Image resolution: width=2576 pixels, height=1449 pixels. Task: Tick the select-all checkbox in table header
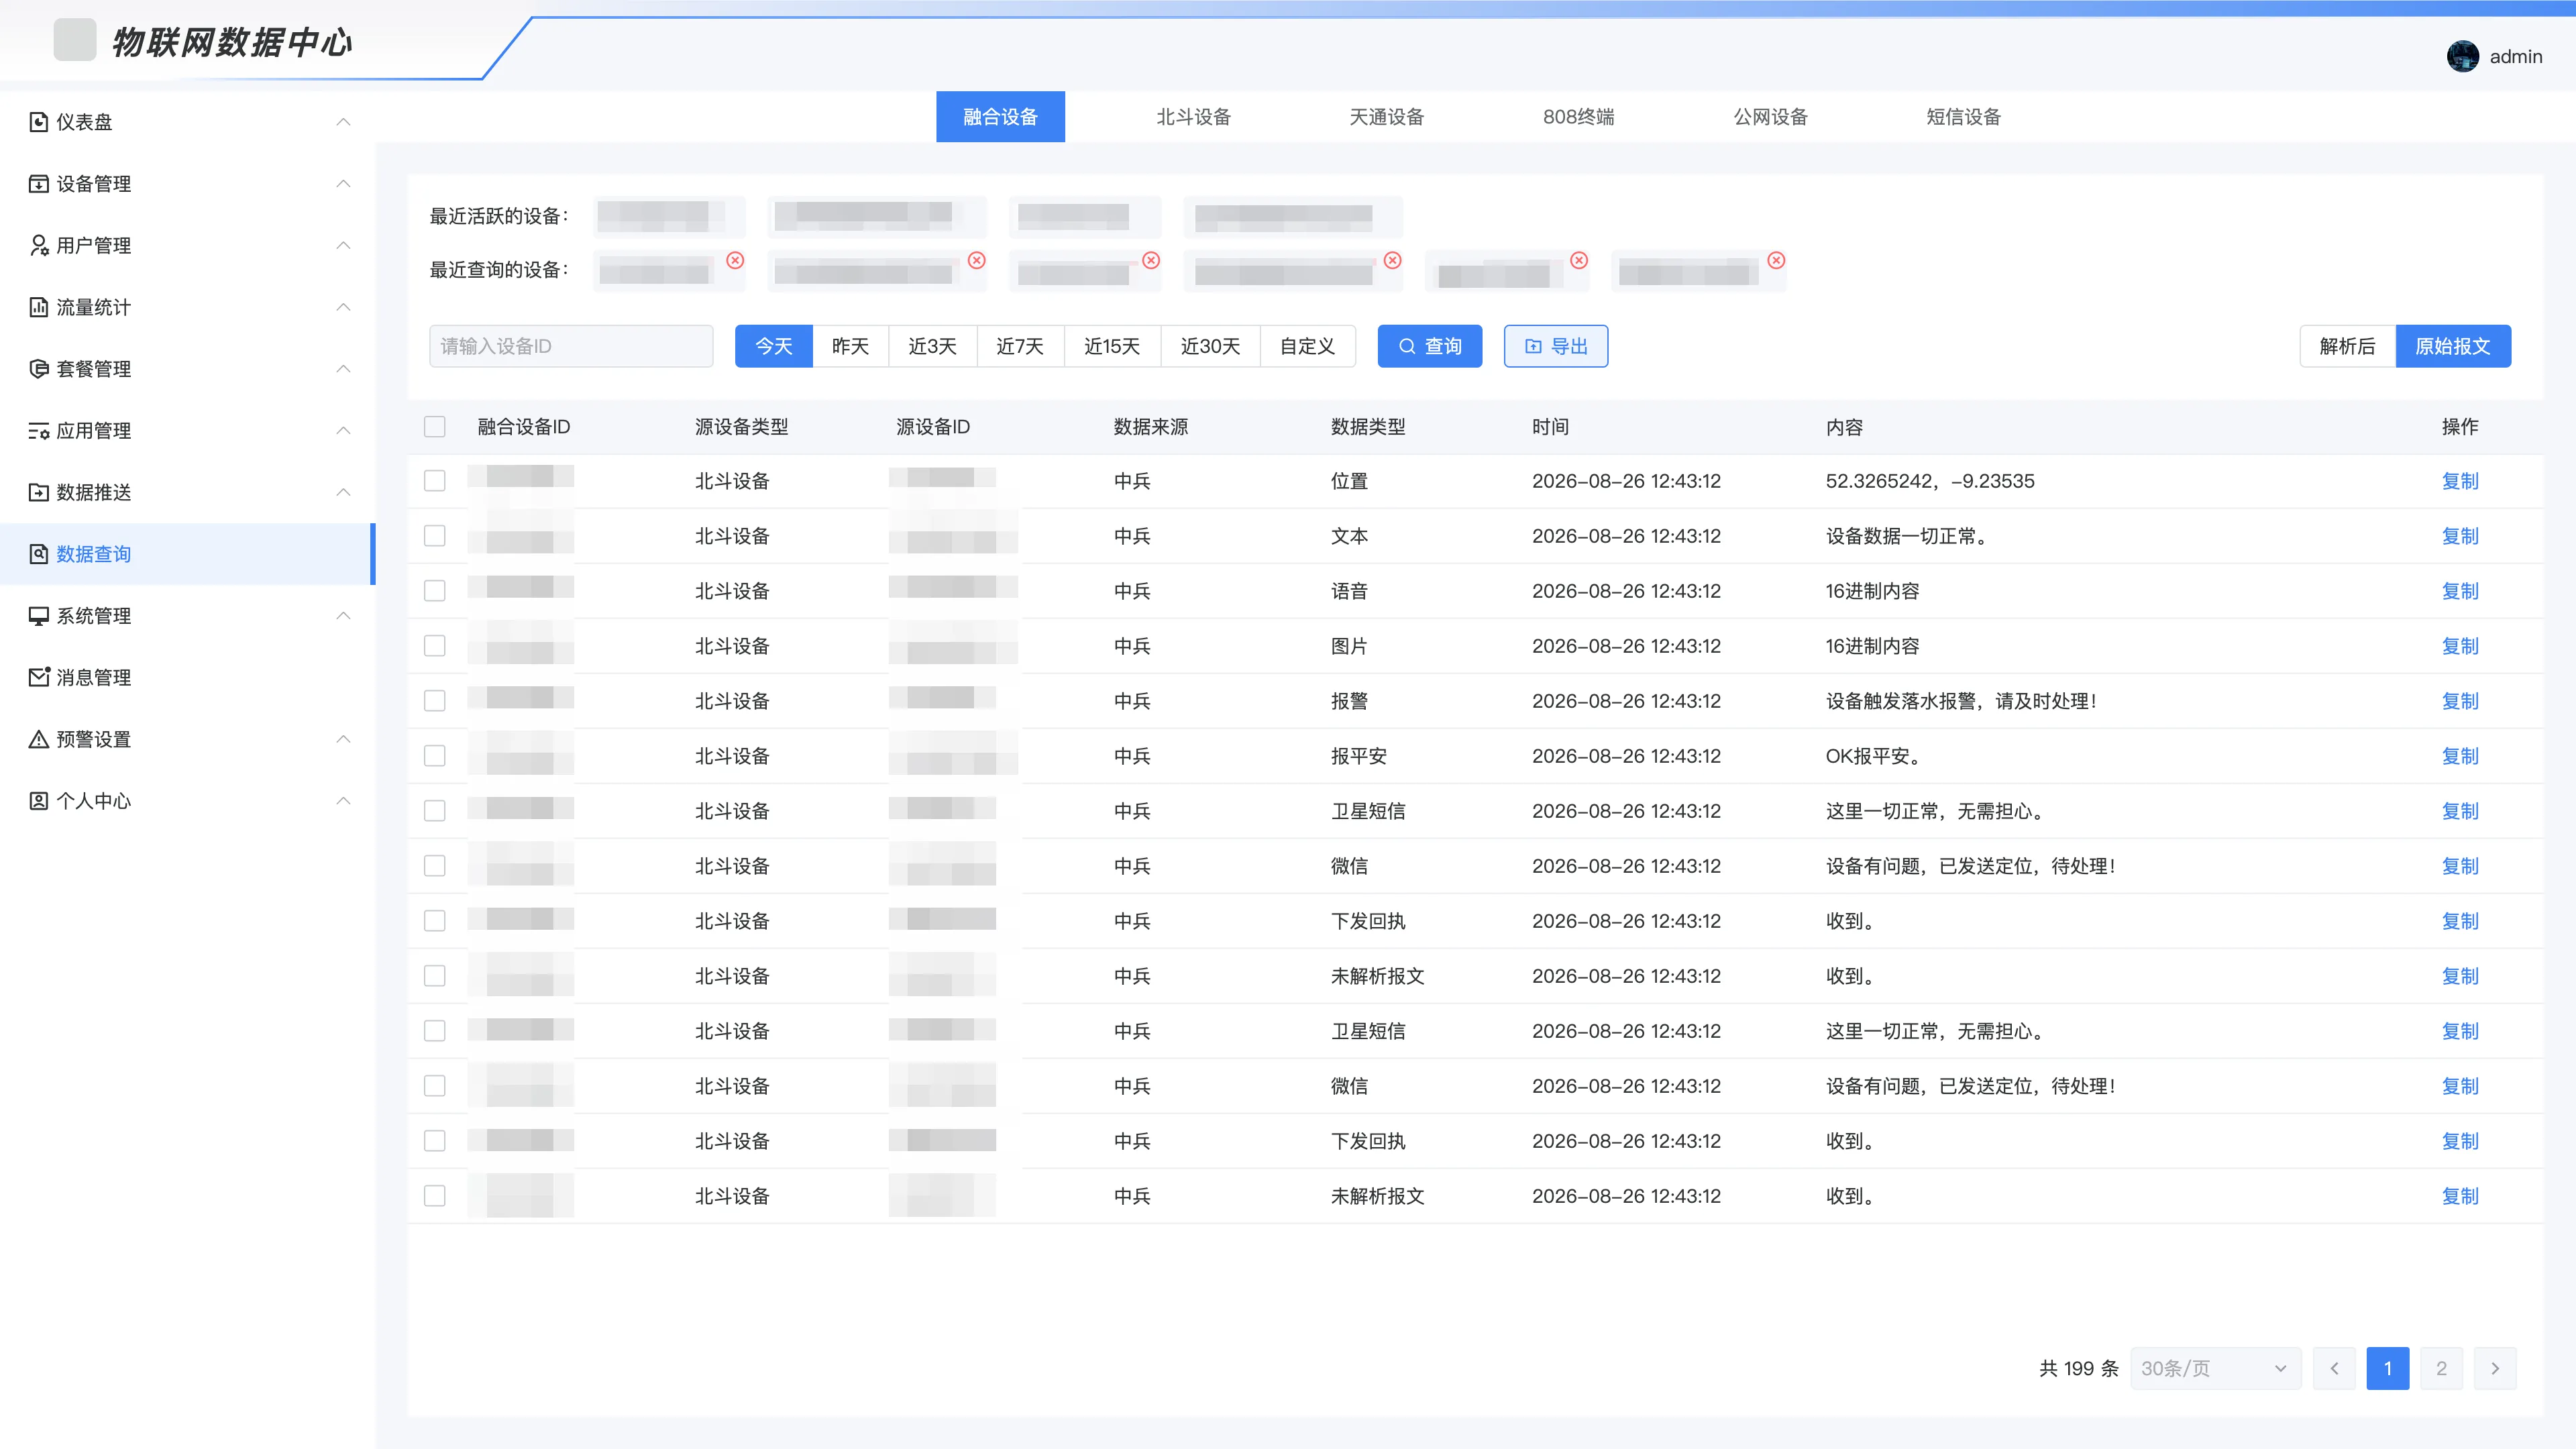pyautogui.click(x=434, y=427)
